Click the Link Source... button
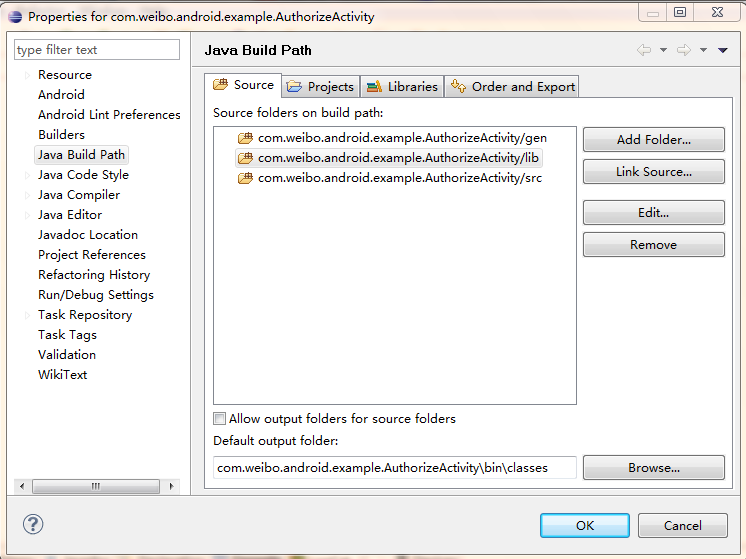 [654, 171]
